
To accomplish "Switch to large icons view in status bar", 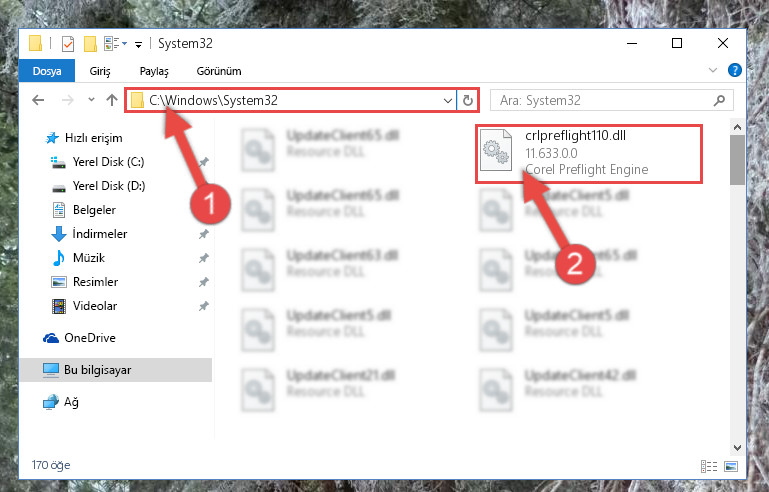I will point(731,466).
